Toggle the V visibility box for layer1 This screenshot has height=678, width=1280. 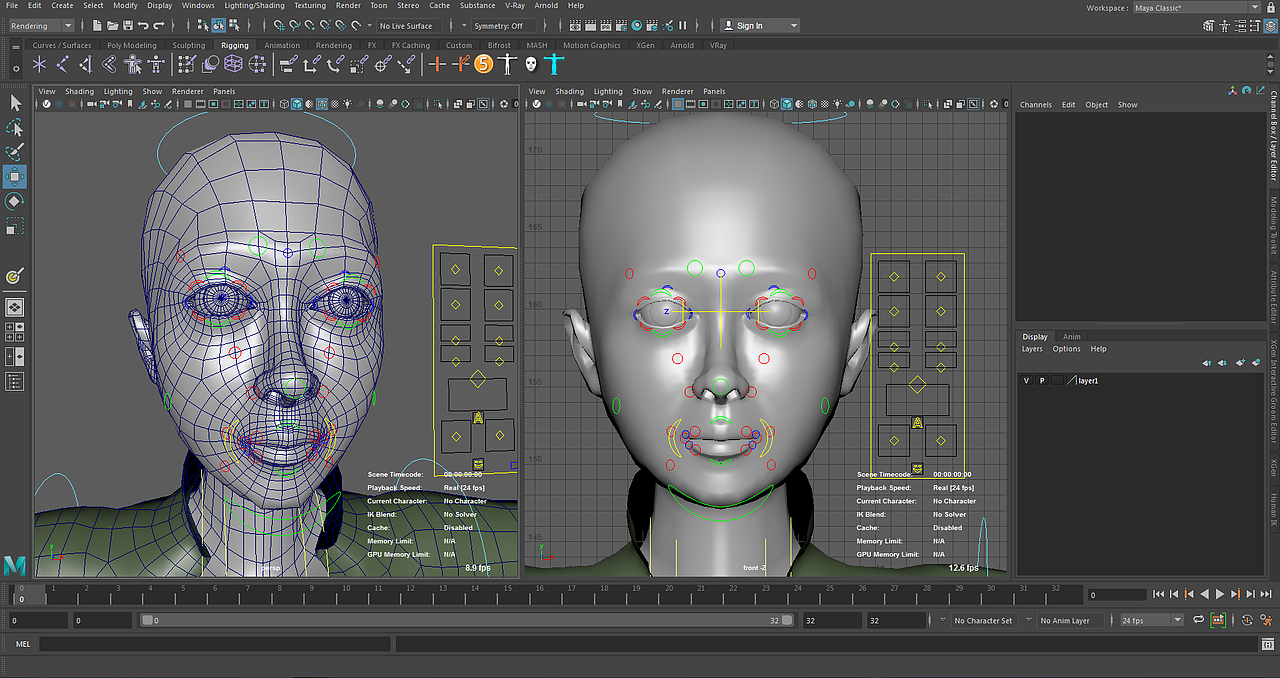tap(1026, 381)
